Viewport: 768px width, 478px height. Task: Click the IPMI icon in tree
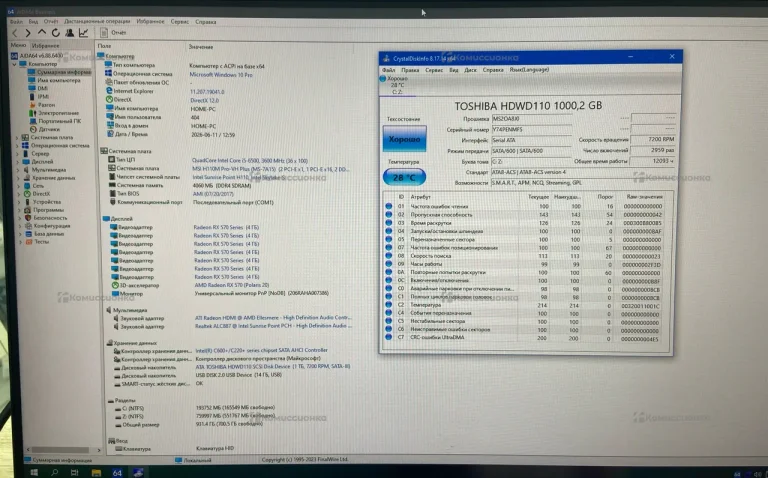point(32,96)
